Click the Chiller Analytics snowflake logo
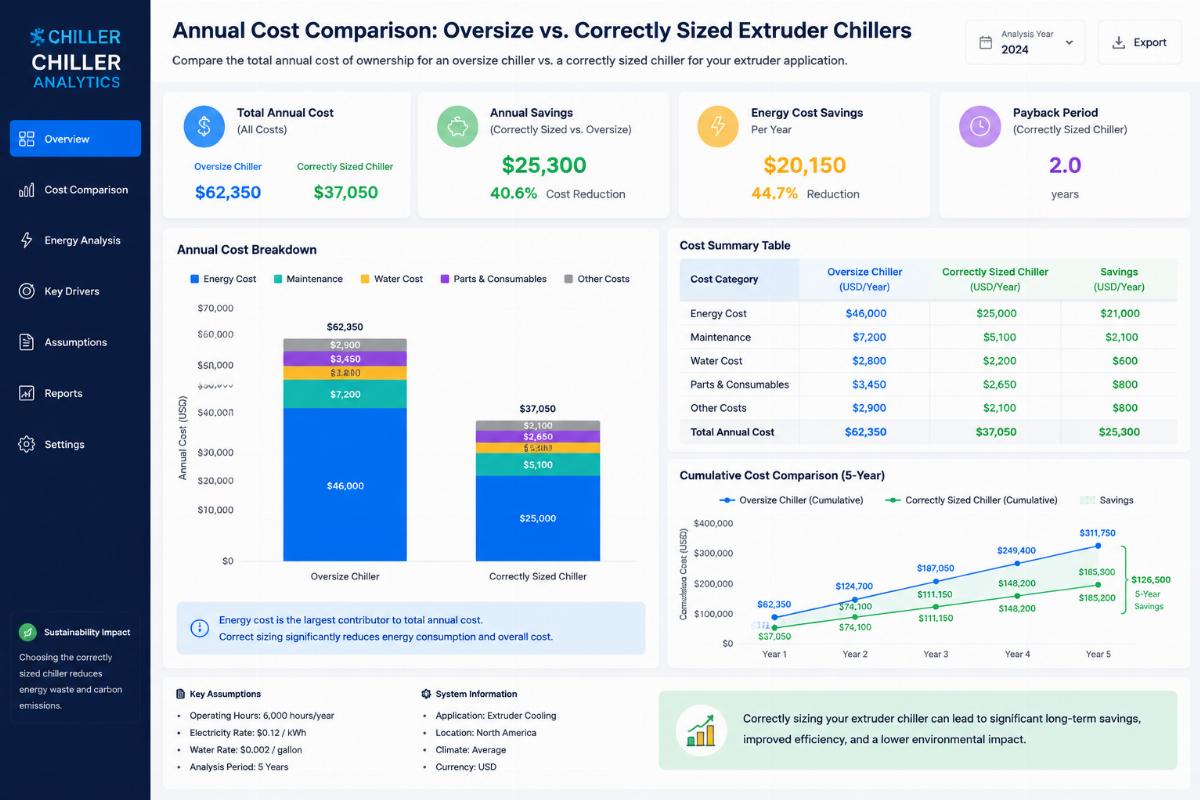The height and width of the screenshot is (800, 1200). 38,37
